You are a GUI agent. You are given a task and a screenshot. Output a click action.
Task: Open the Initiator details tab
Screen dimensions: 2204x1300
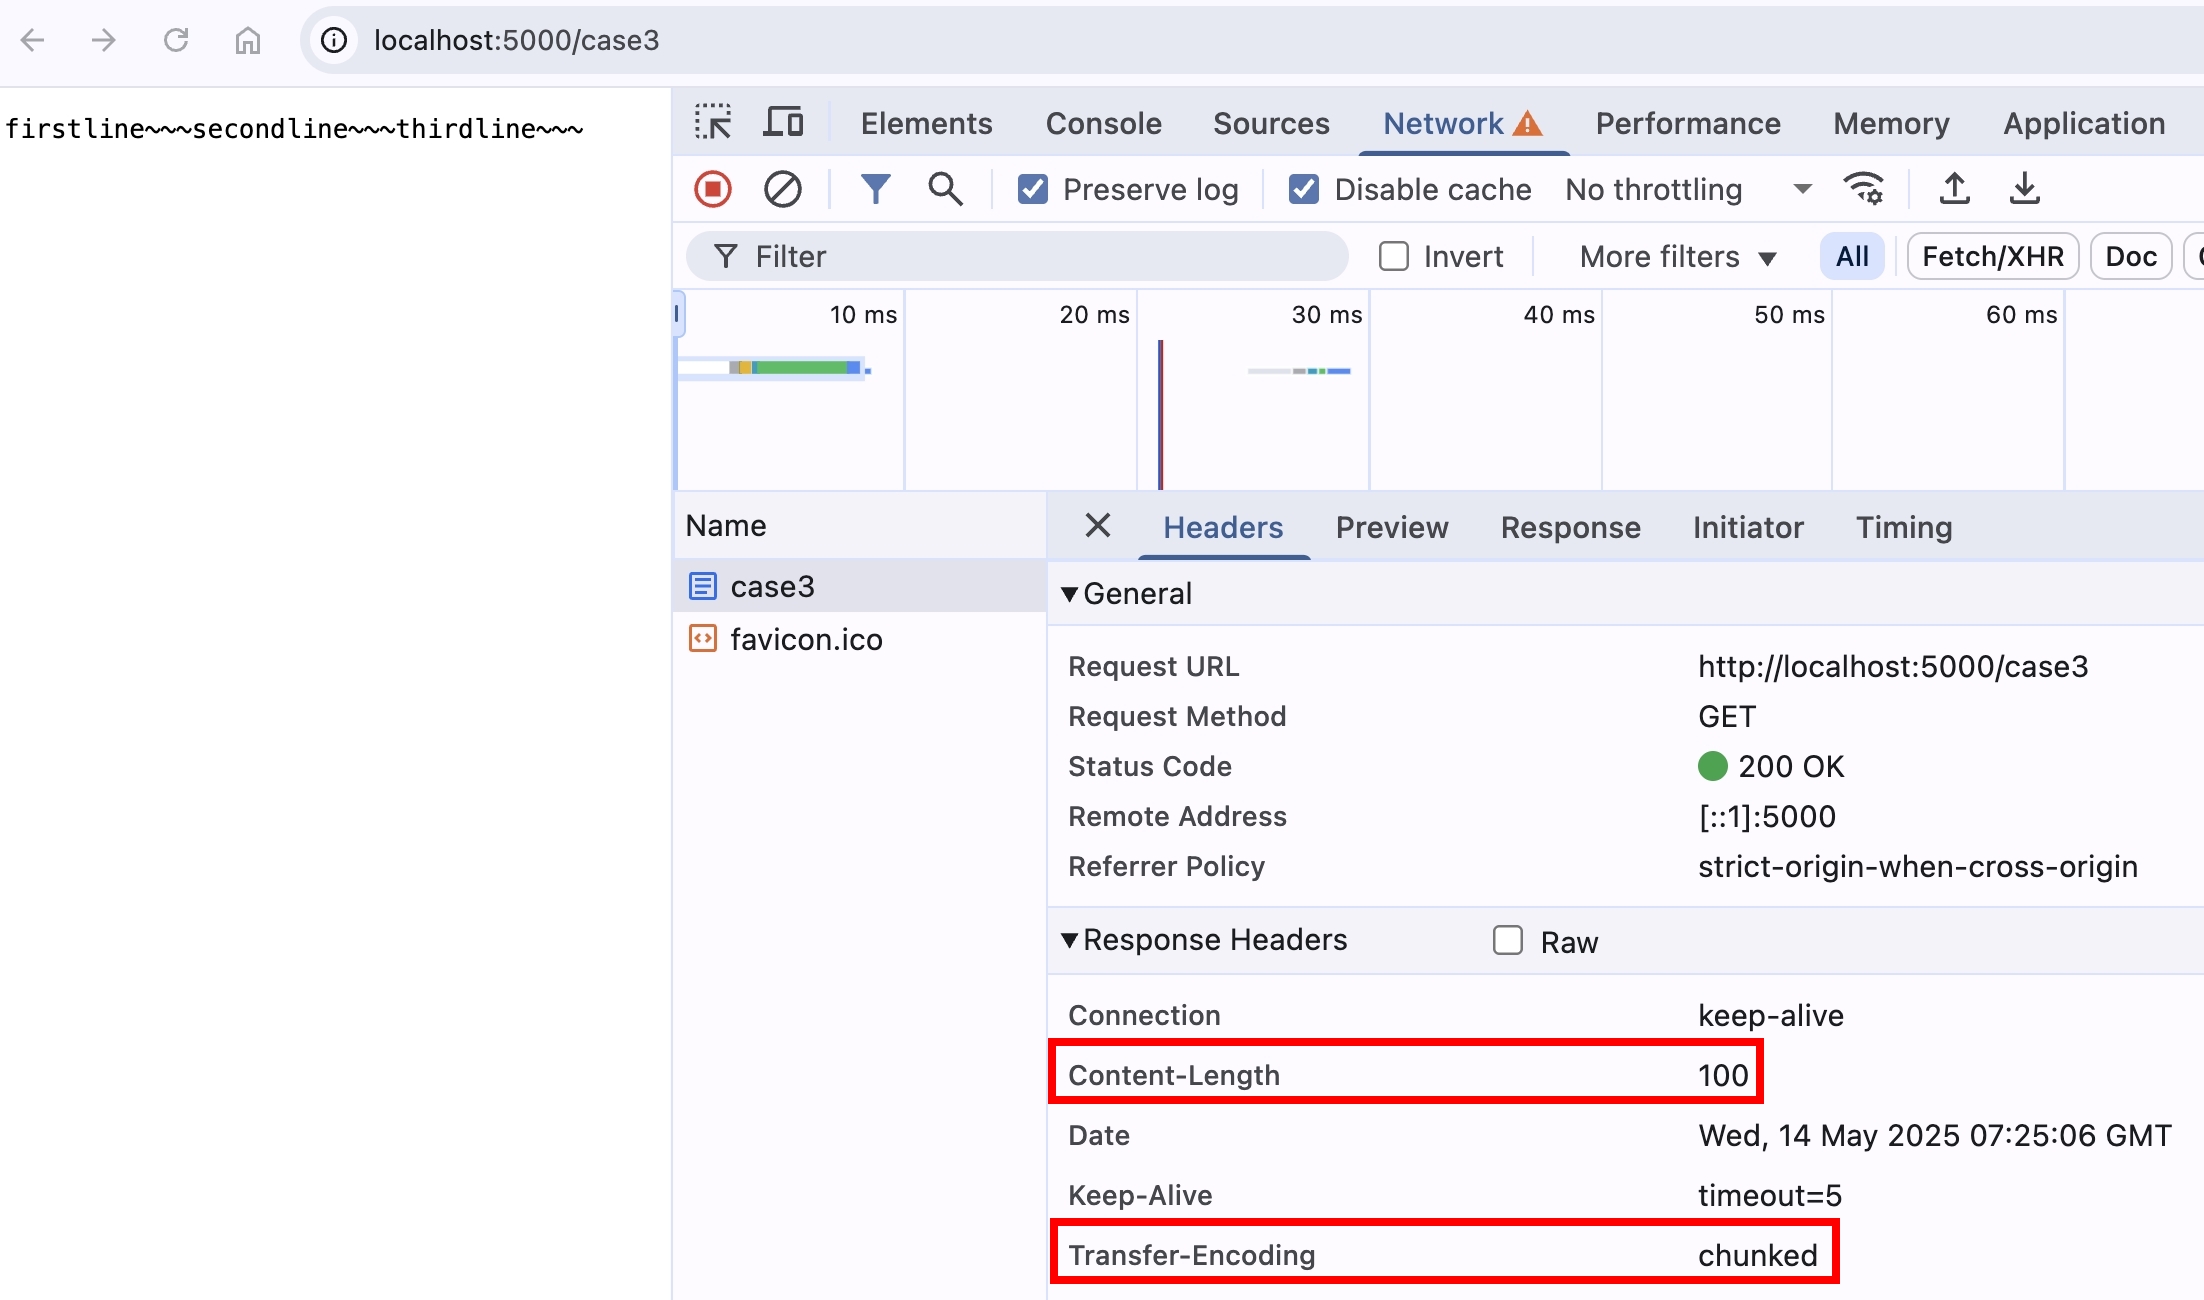click(x=1748, y=527)
